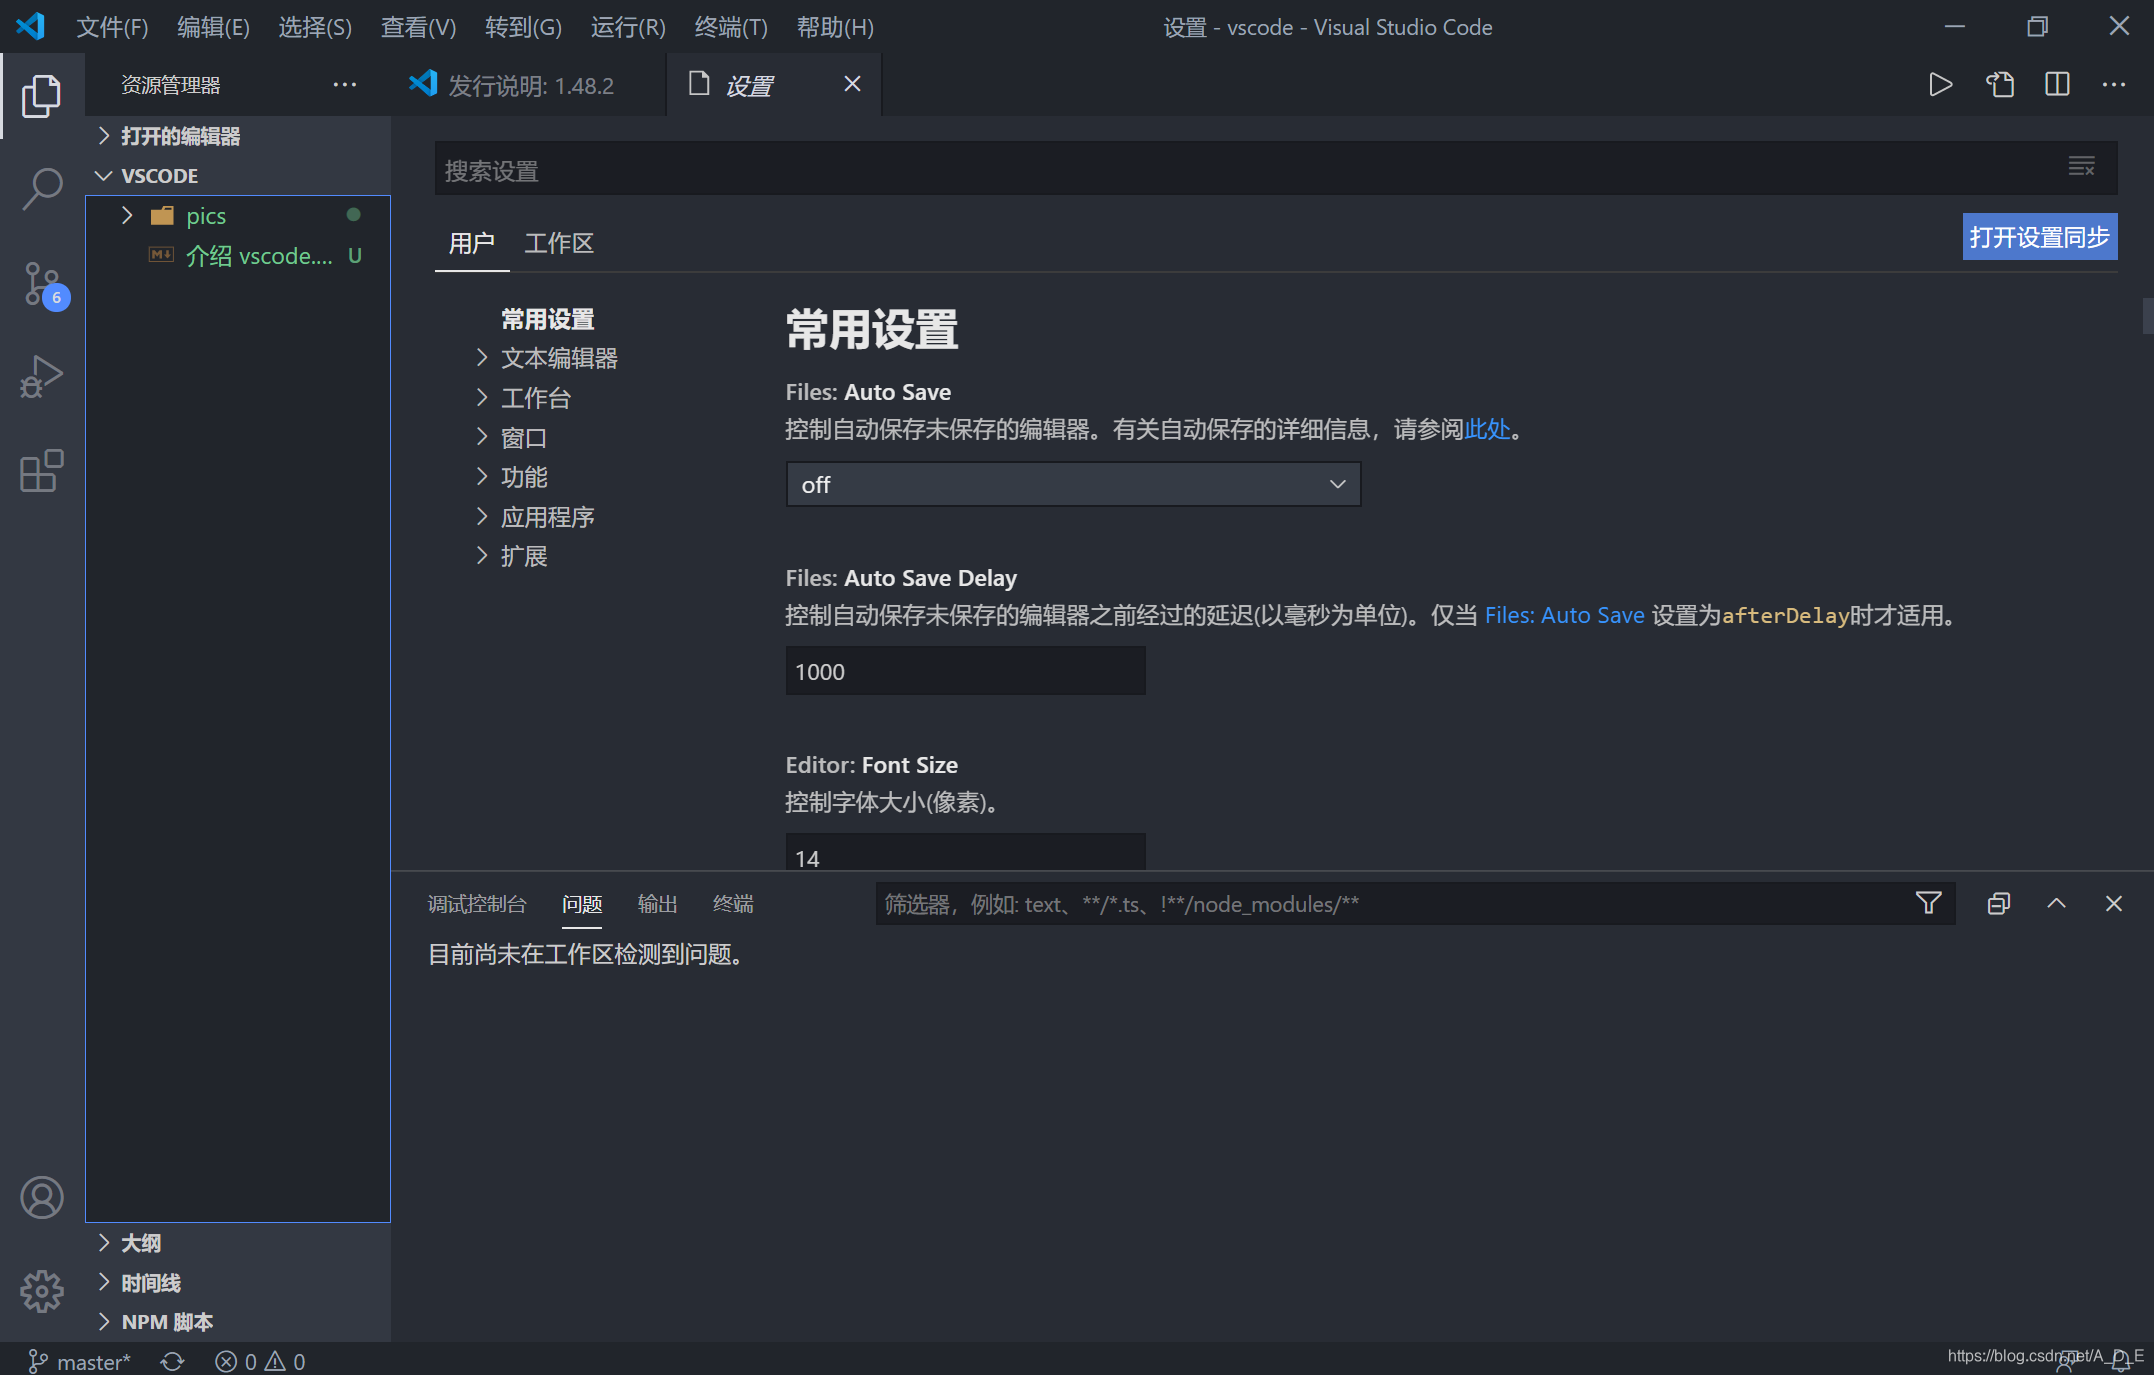Follow the 此处 link about auto save

point(1487,429)
